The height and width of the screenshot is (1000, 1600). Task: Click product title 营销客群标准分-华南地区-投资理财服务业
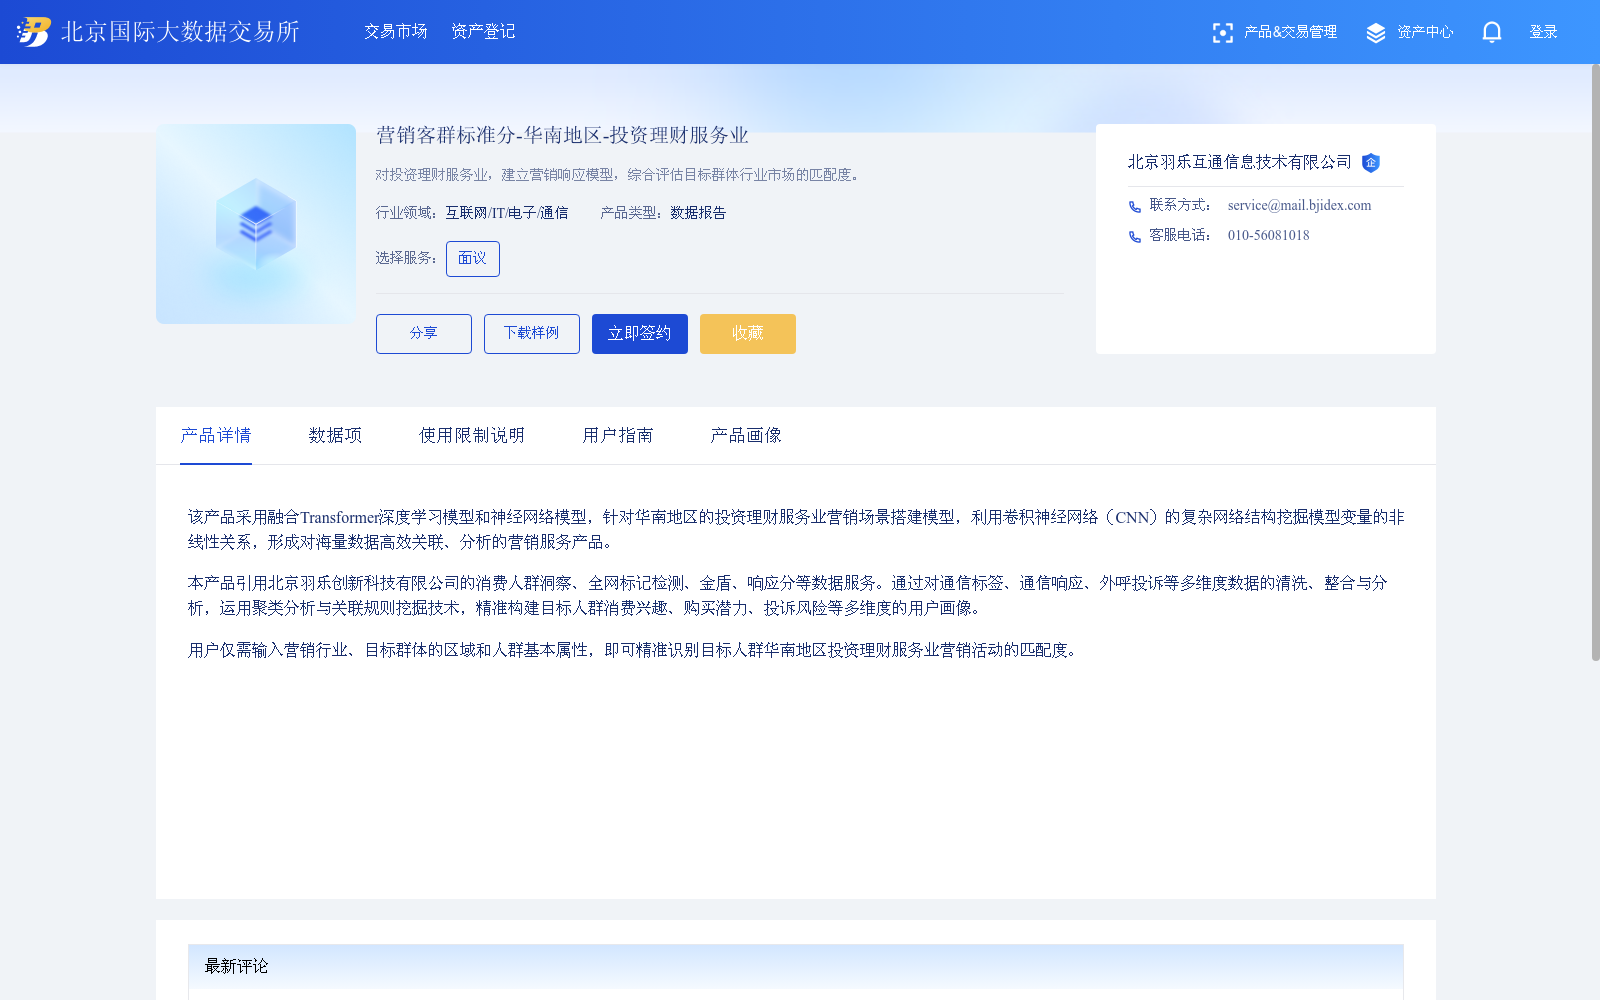(562, 136)
